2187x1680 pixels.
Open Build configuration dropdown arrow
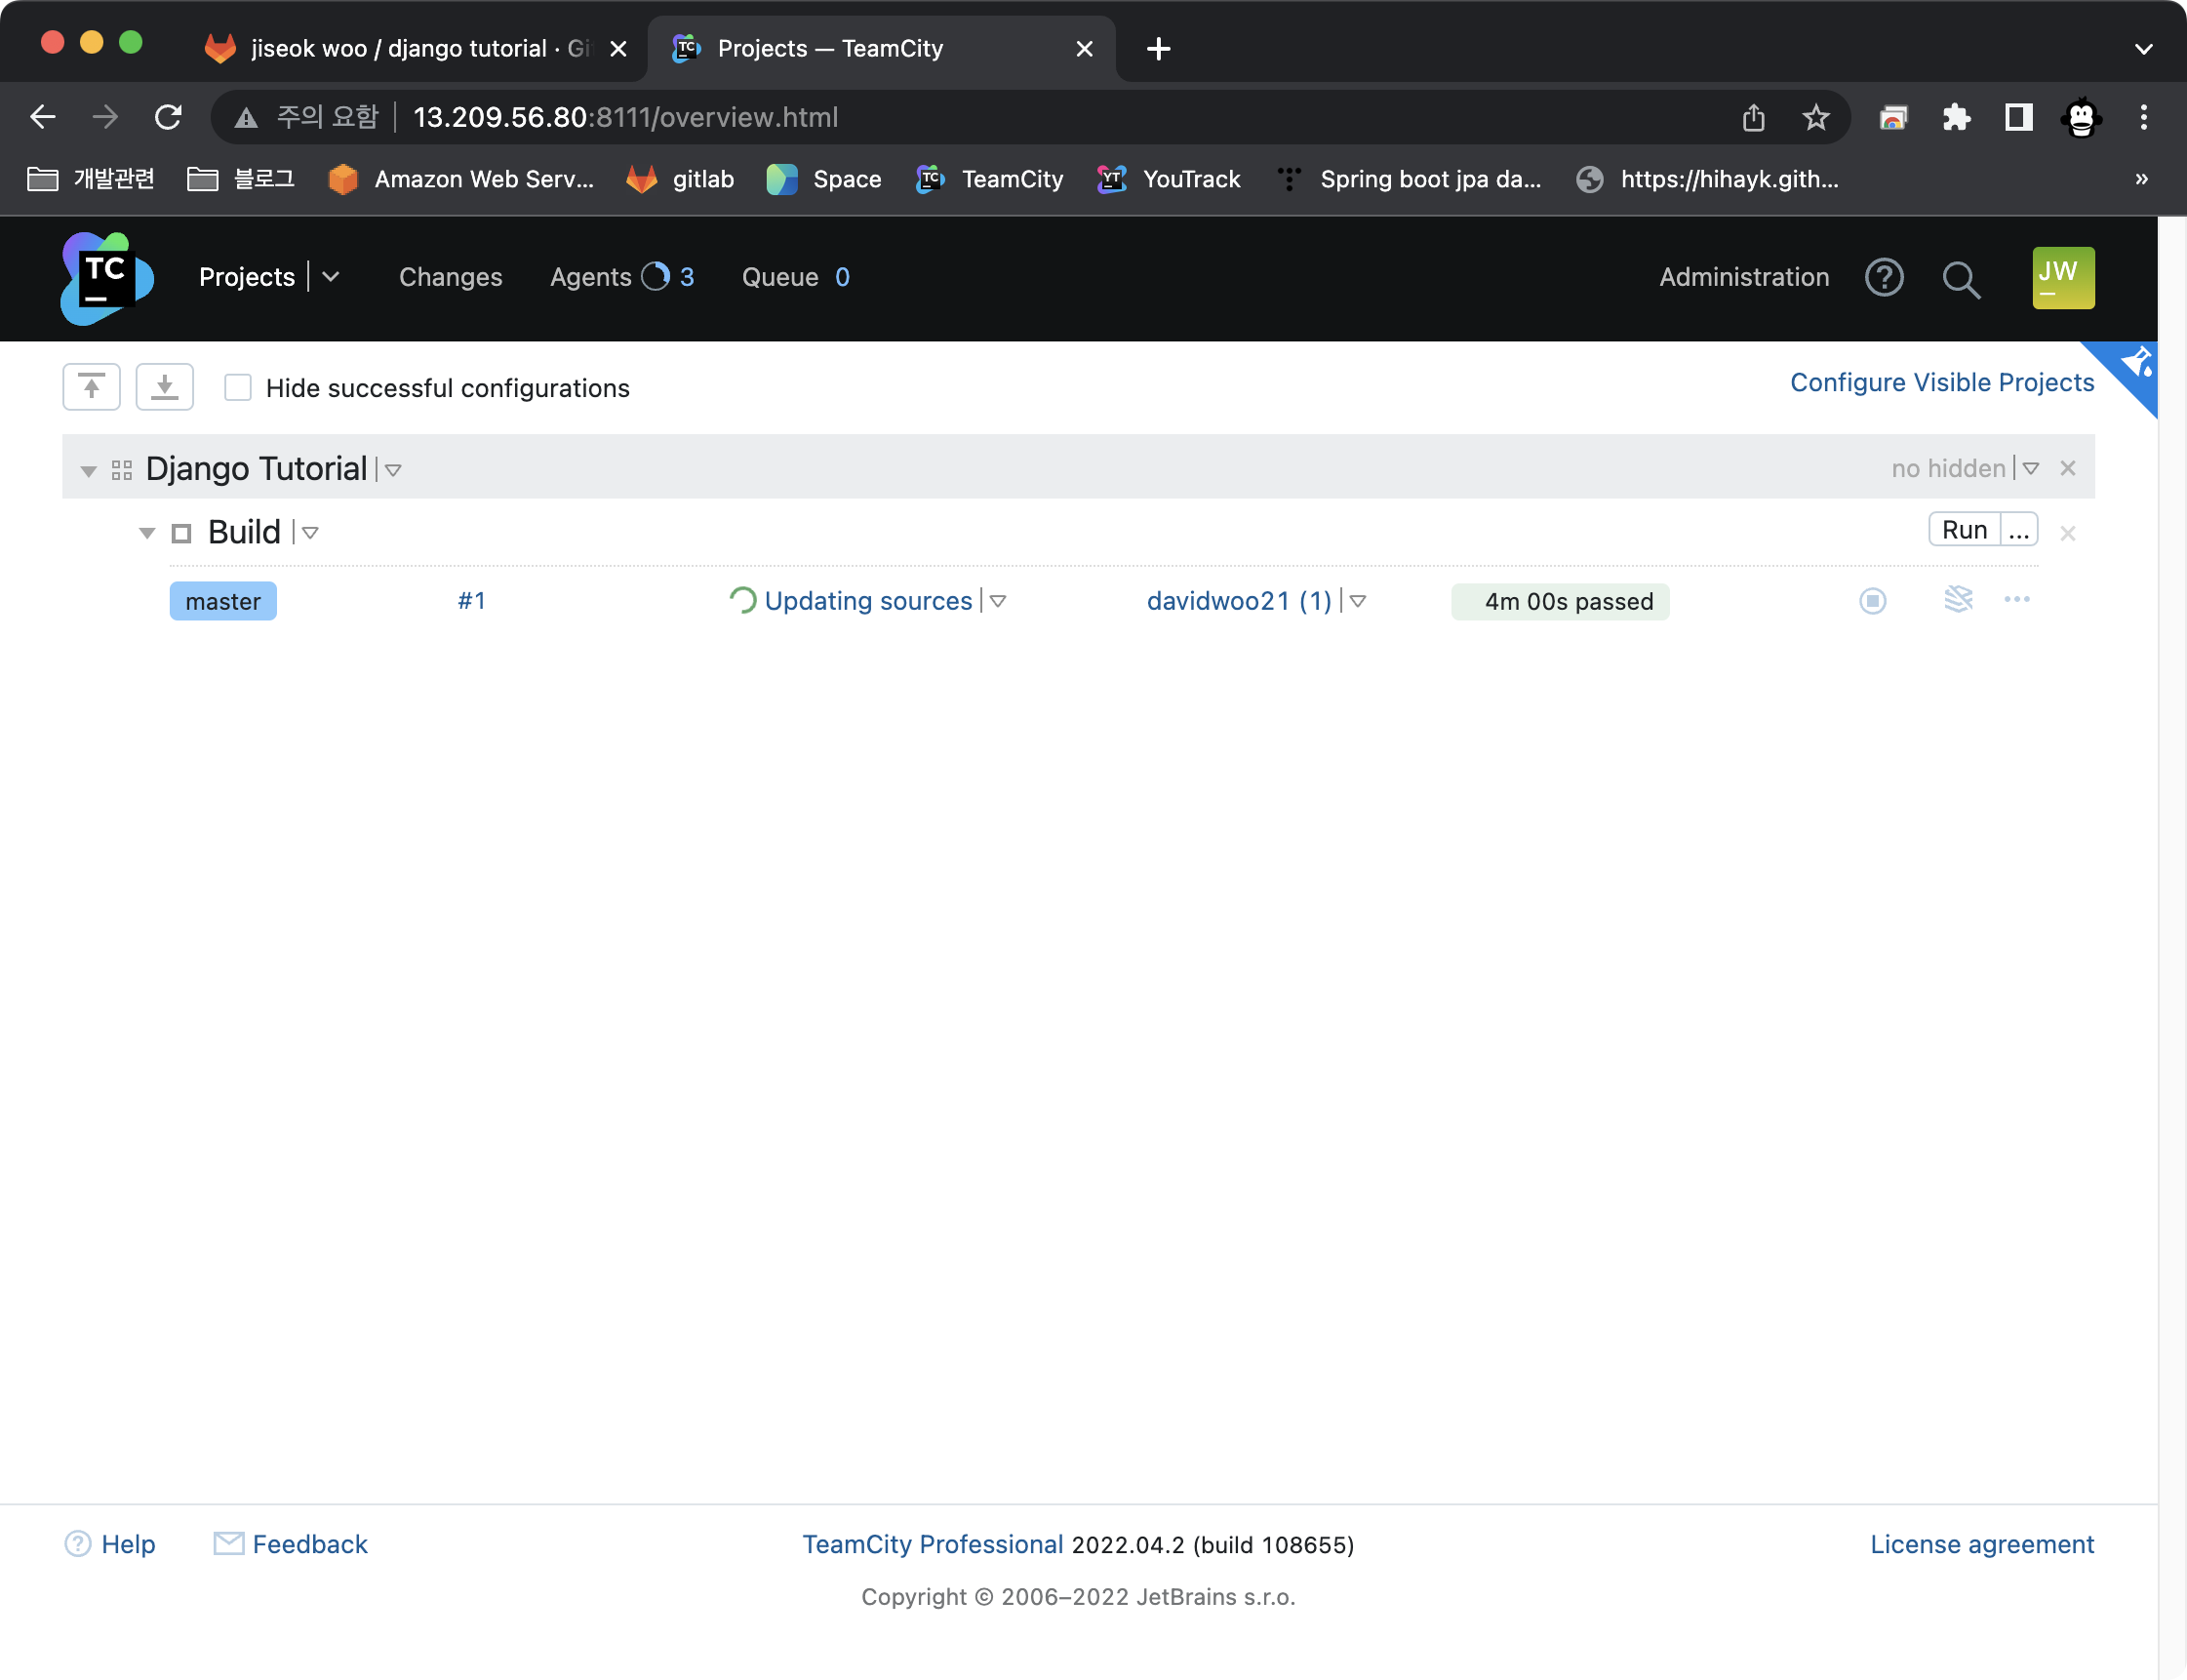tap(311, 533)
